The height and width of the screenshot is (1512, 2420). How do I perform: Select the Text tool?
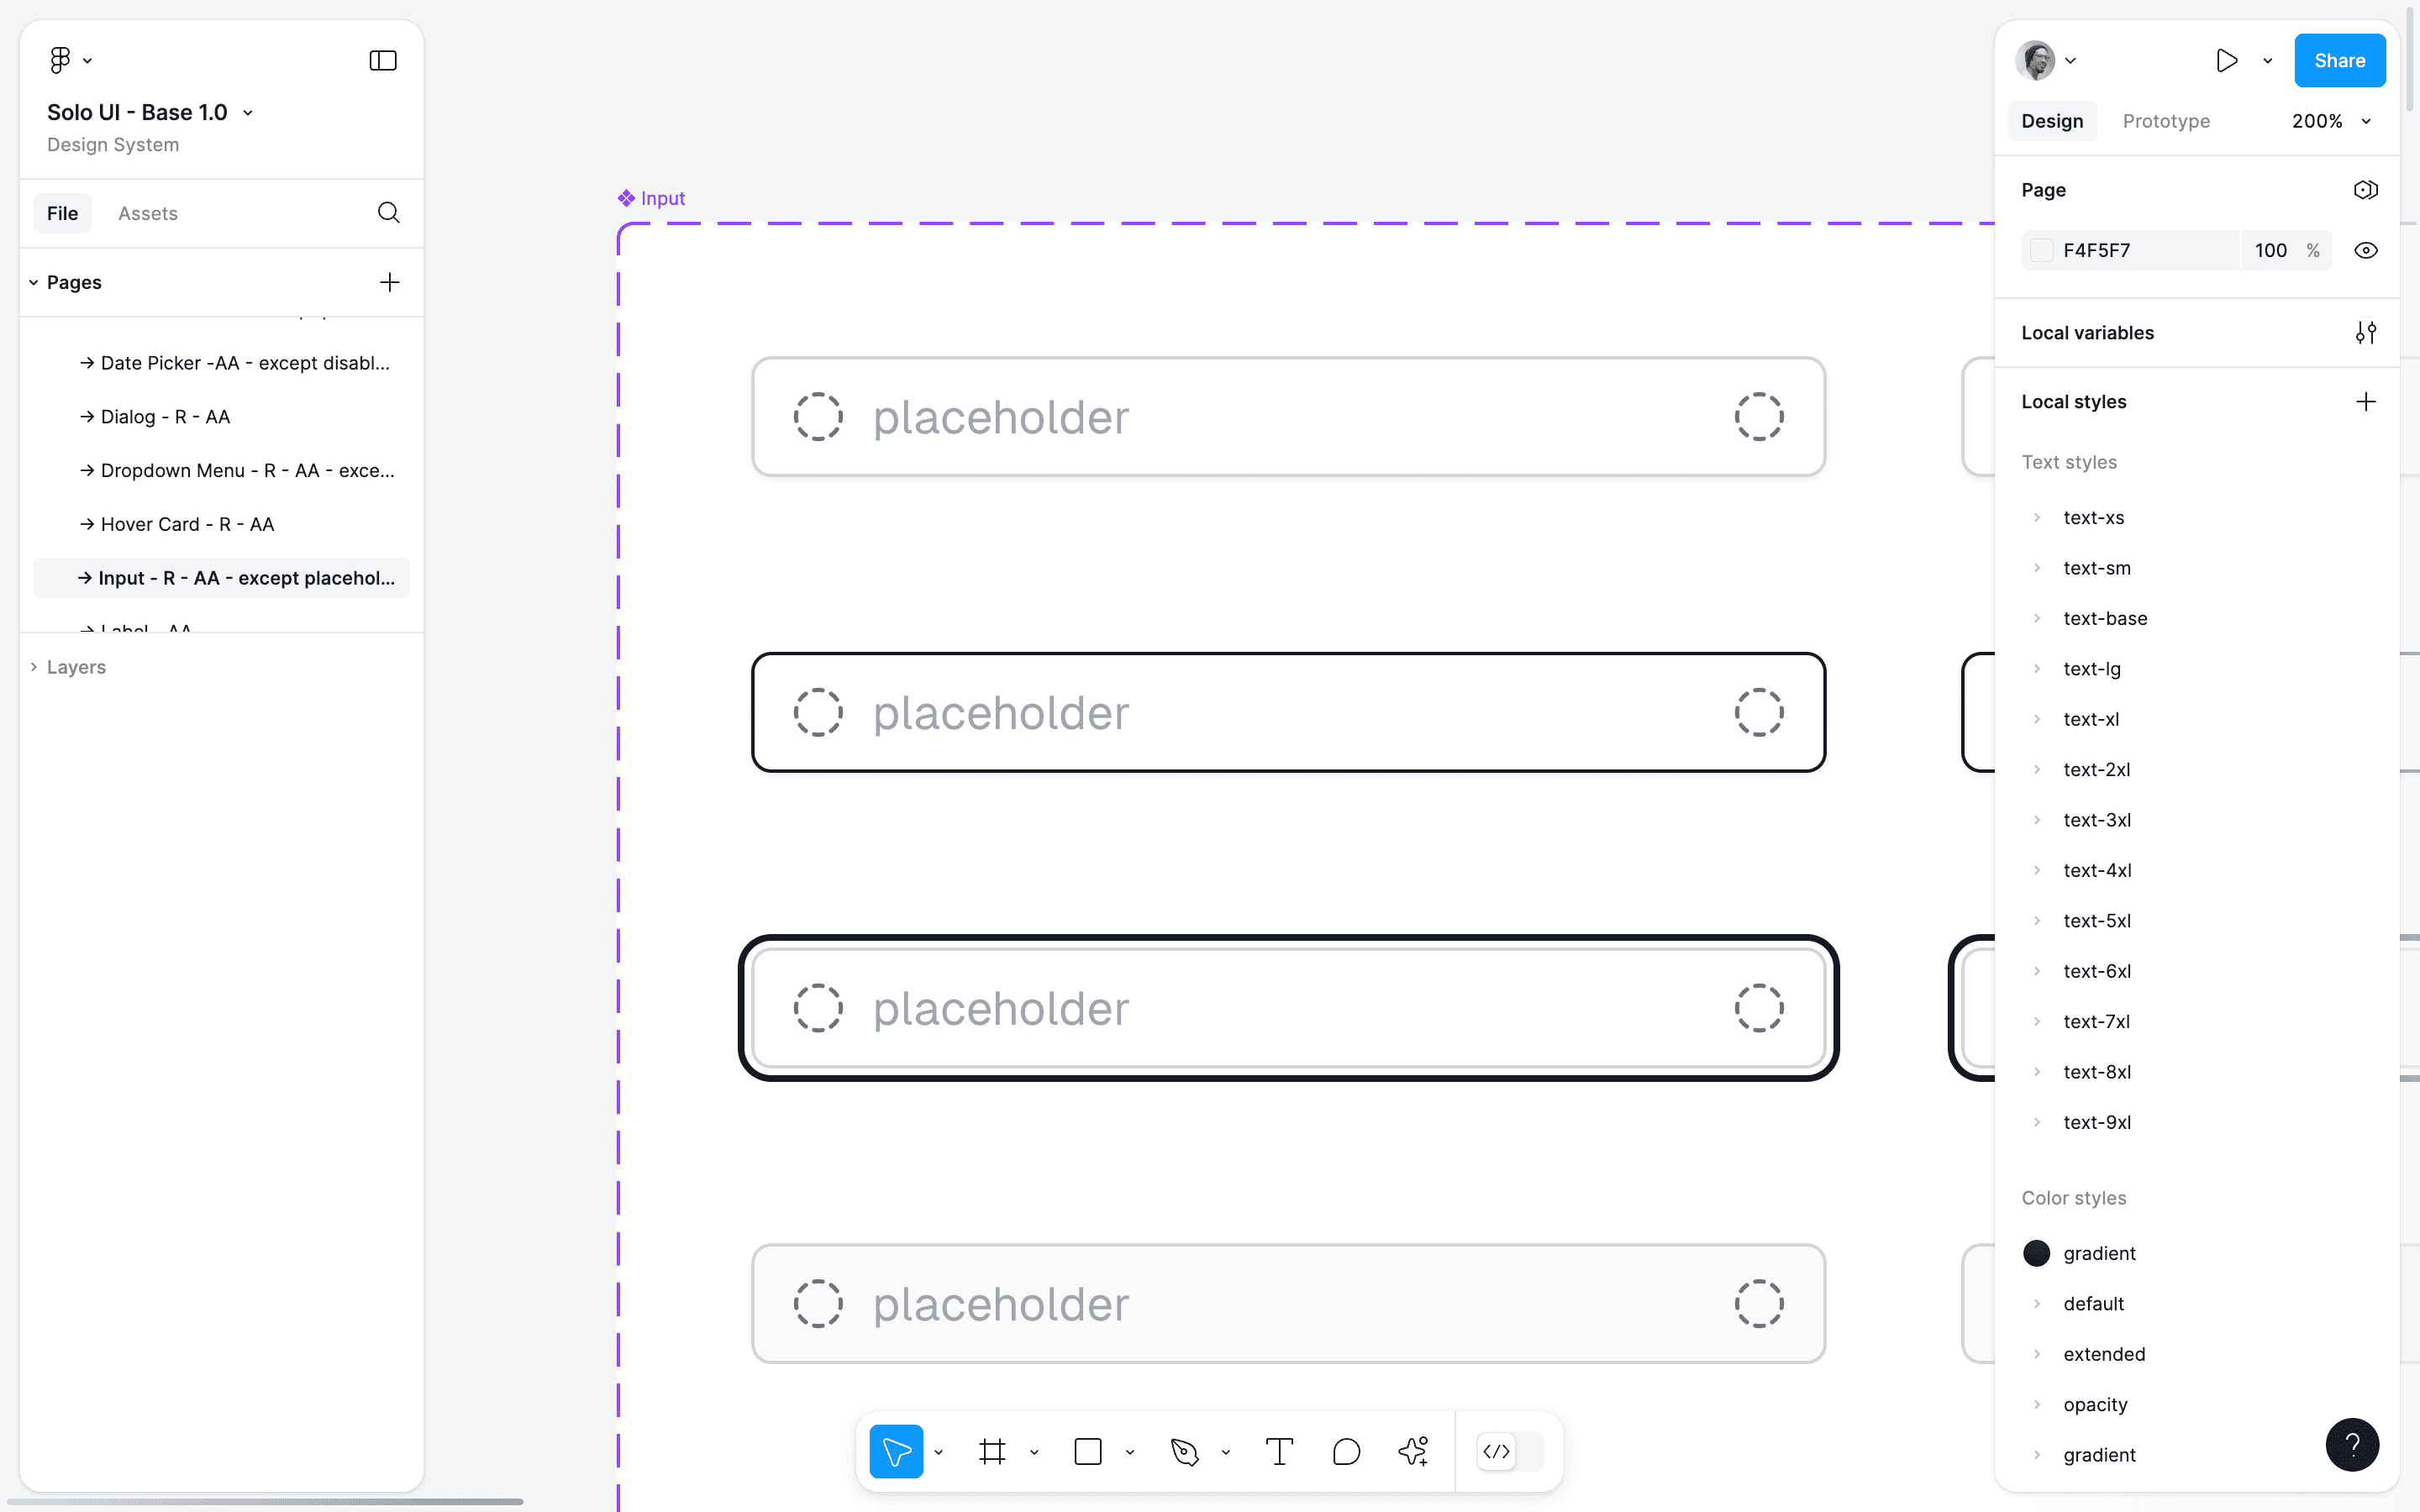(x=1280, y=1451)
